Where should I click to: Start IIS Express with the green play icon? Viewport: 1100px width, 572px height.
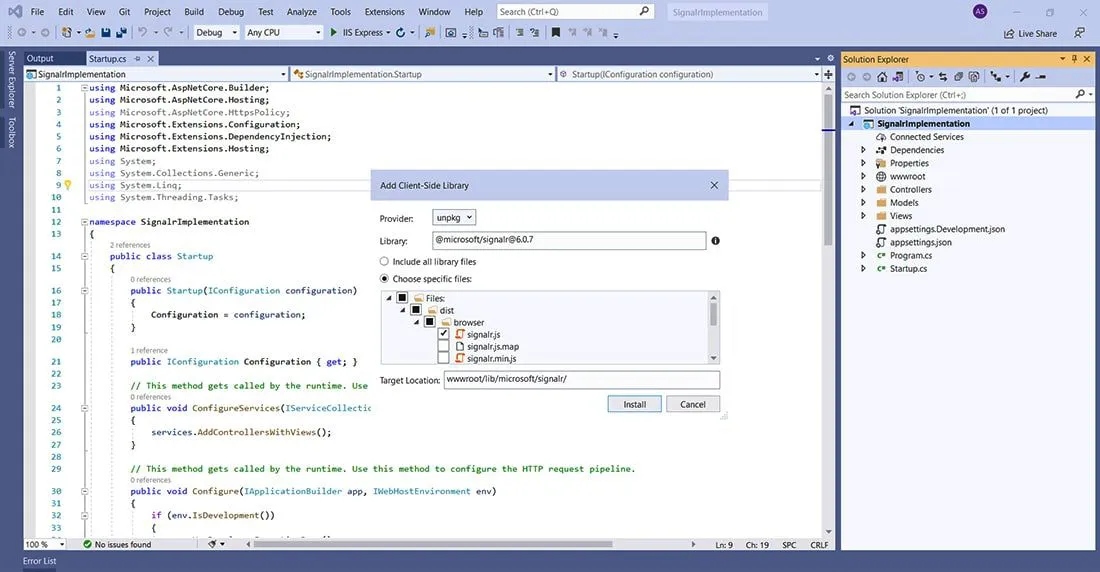coord(334,32)
